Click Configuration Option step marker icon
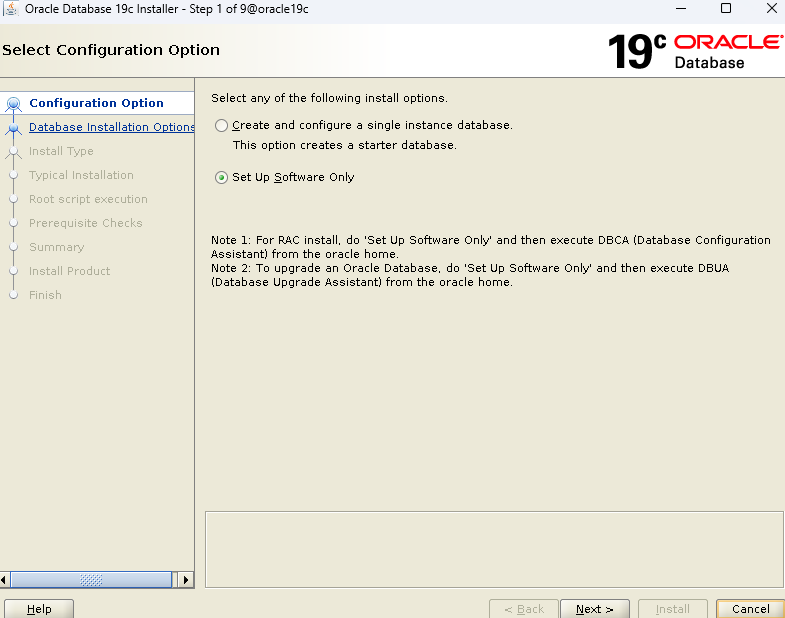Viewport: 785px width, 618px height. tap(14, 104)
